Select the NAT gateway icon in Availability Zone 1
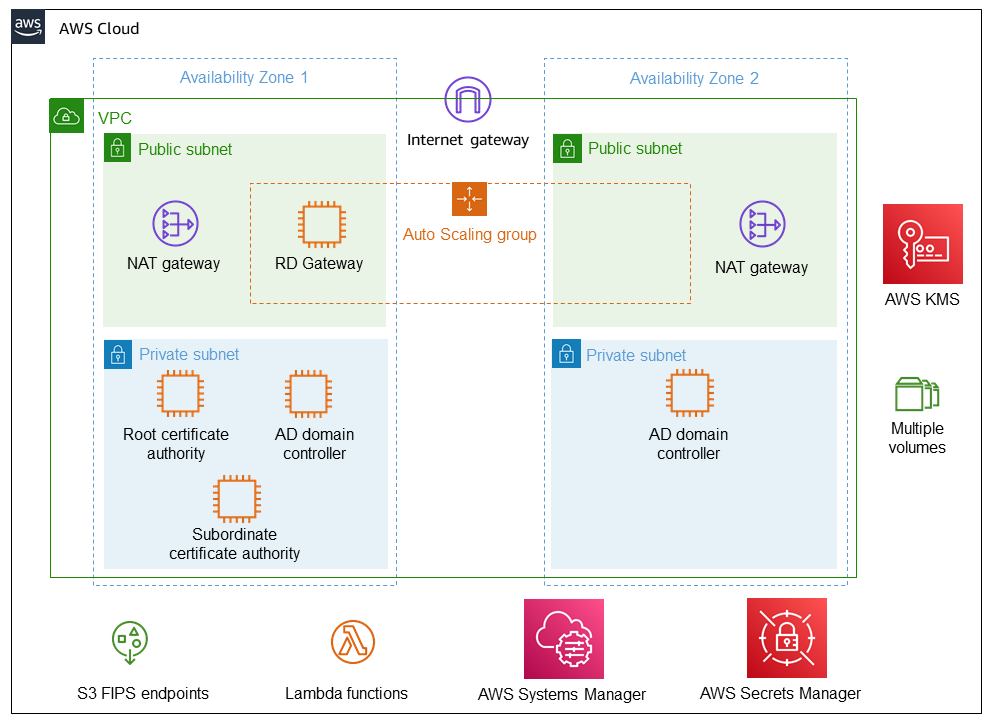The height and width of the screenshot is (721, 989). click(175, 223)
